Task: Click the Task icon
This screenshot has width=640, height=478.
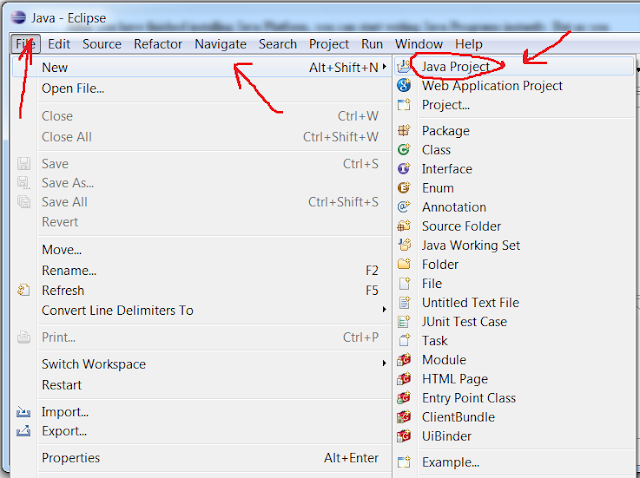Action: pos(404,340)
